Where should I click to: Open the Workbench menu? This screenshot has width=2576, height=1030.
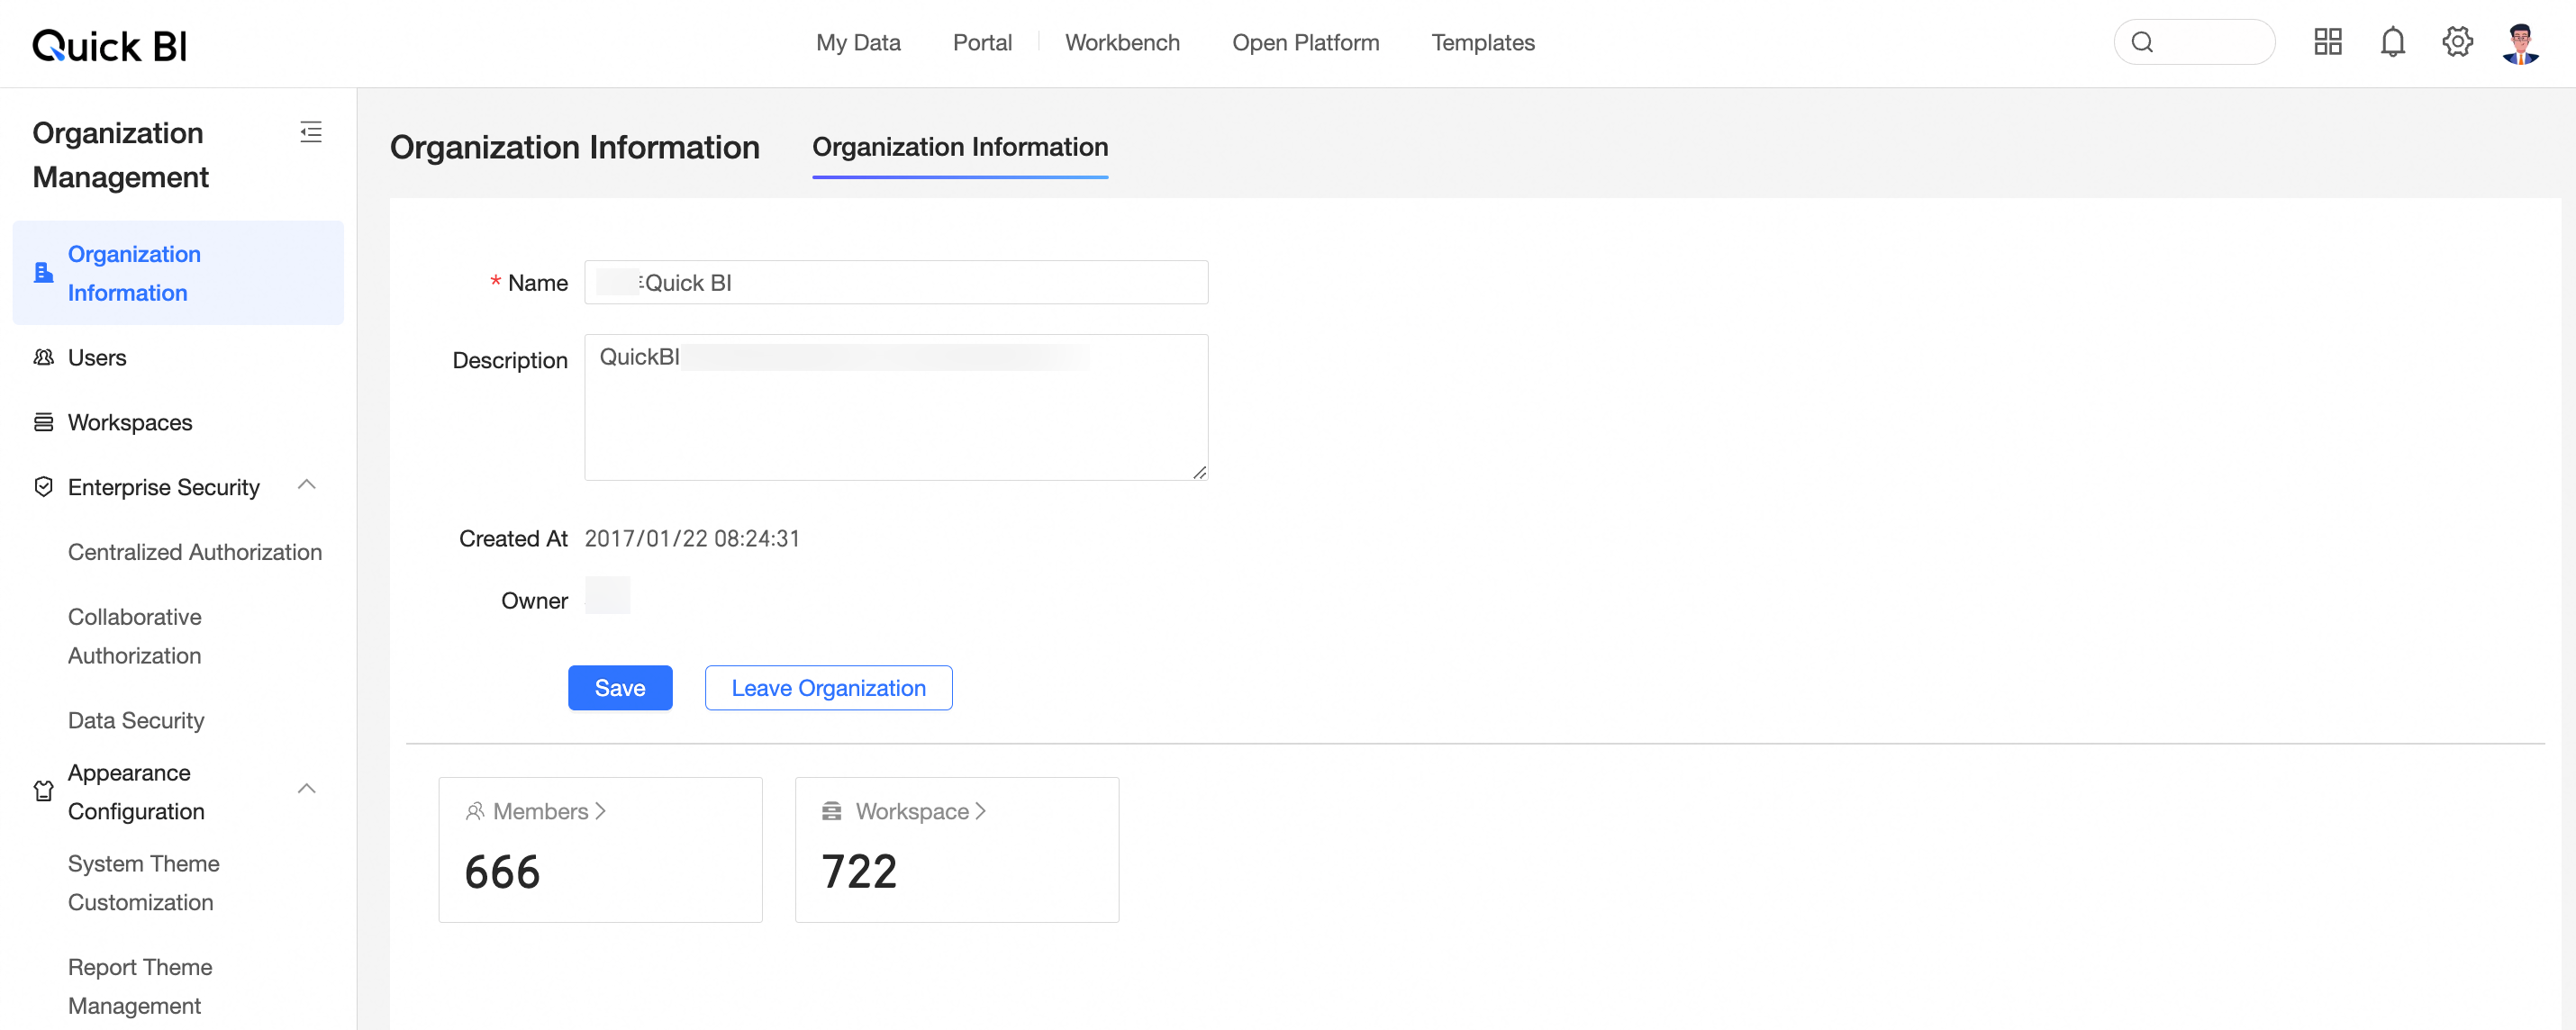(x=1122, y=42)
